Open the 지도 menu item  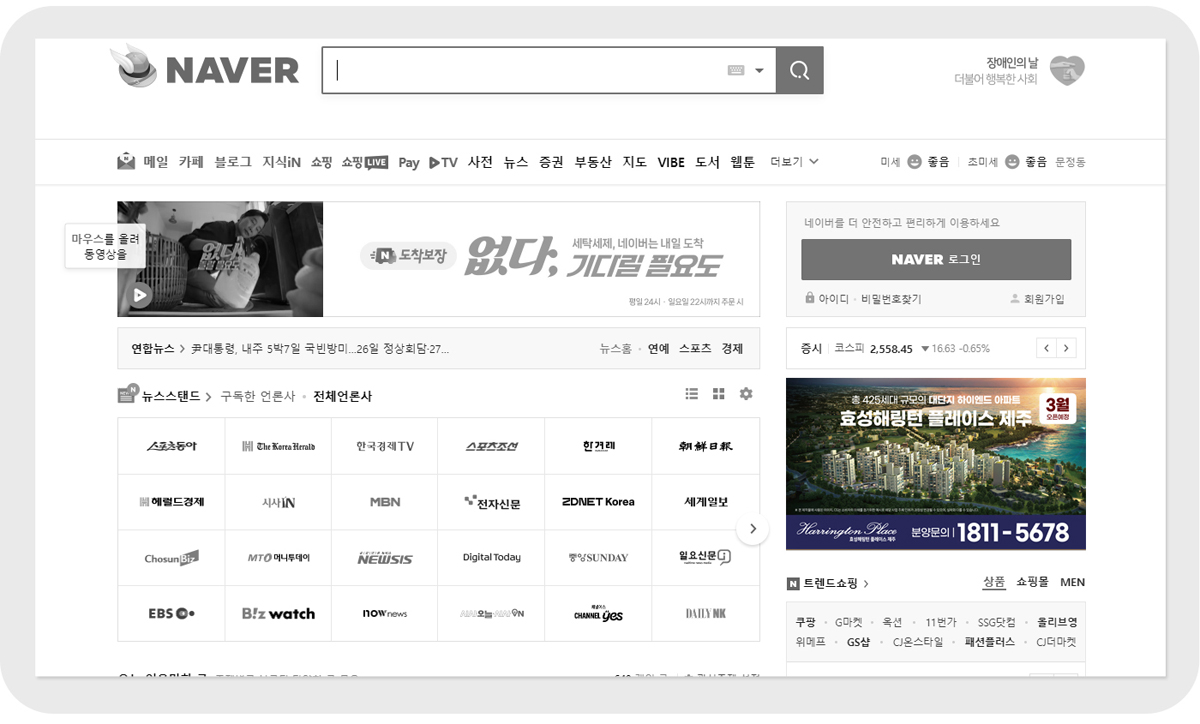tap(634, 161)
